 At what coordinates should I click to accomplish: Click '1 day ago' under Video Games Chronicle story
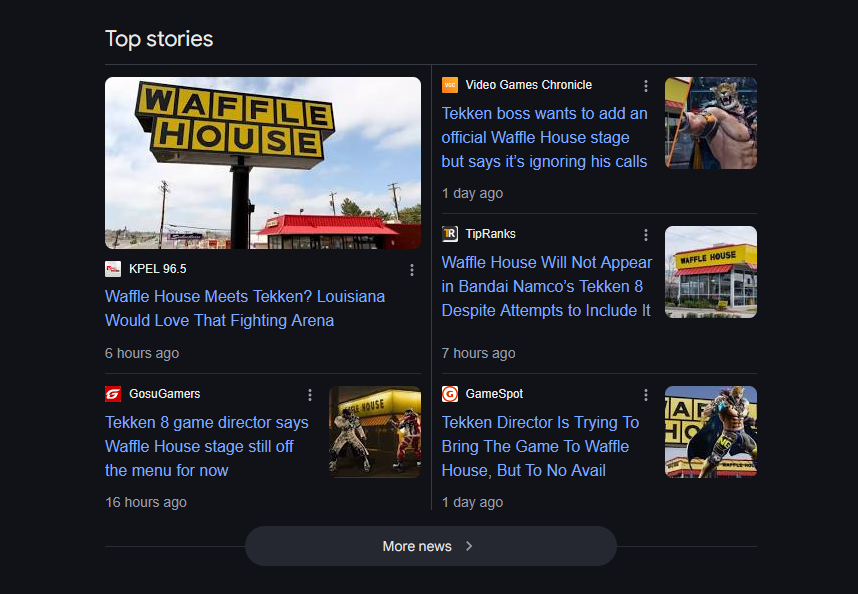click(x=472, y=193)
